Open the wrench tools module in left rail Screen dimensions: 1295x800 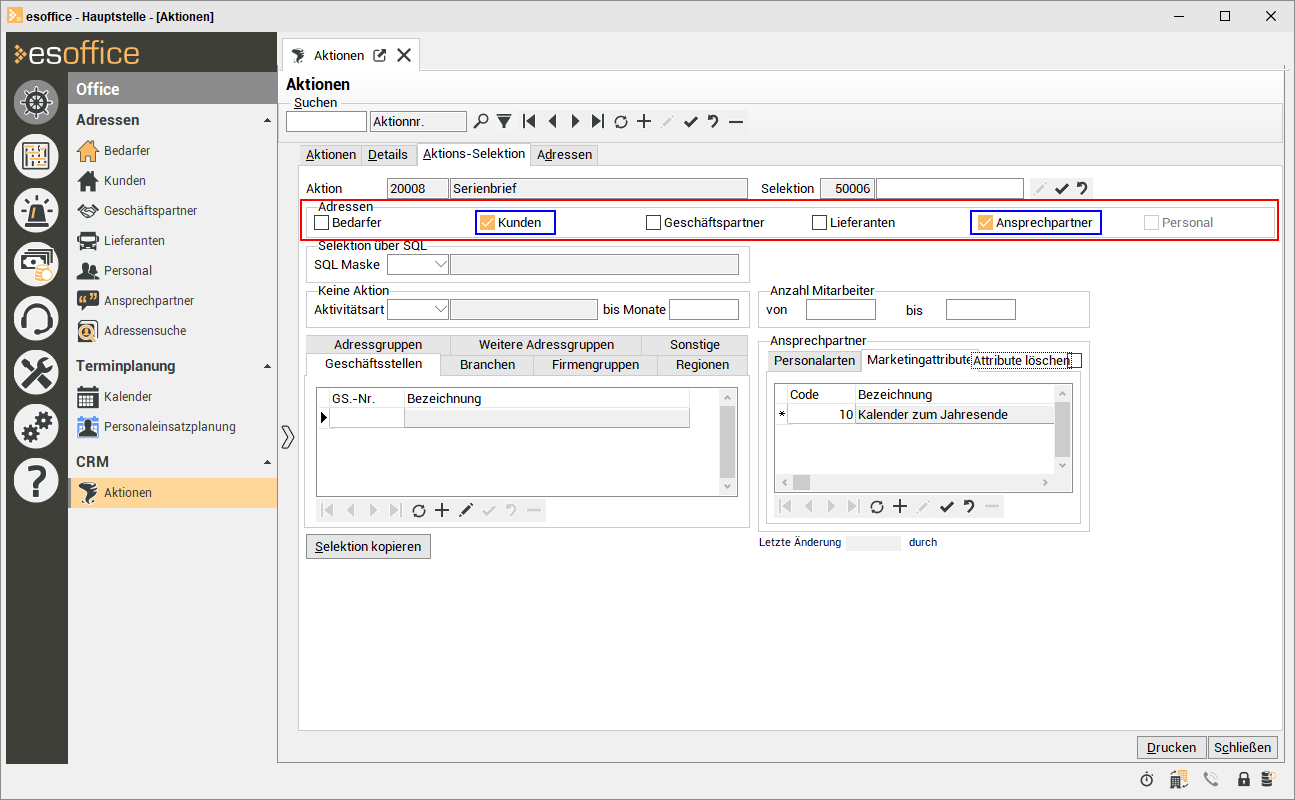click(36, 373)
